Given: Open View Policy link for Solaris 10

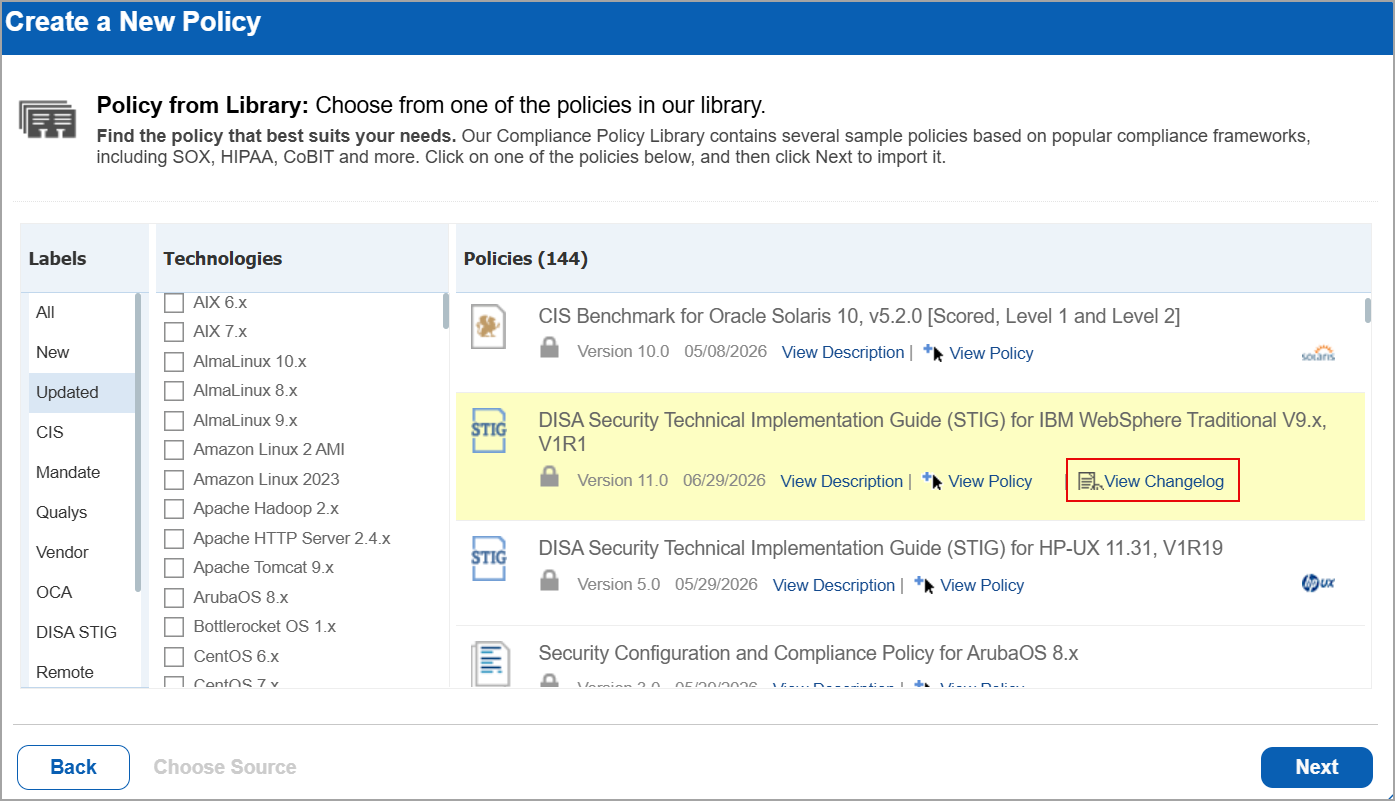Looking at the screenshot, I should (x=991, y=353).
